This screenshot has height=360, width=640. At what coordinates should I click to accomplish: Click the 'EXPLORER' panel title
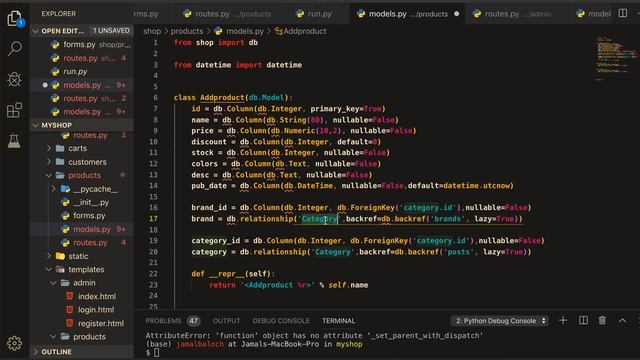point(58,13)
